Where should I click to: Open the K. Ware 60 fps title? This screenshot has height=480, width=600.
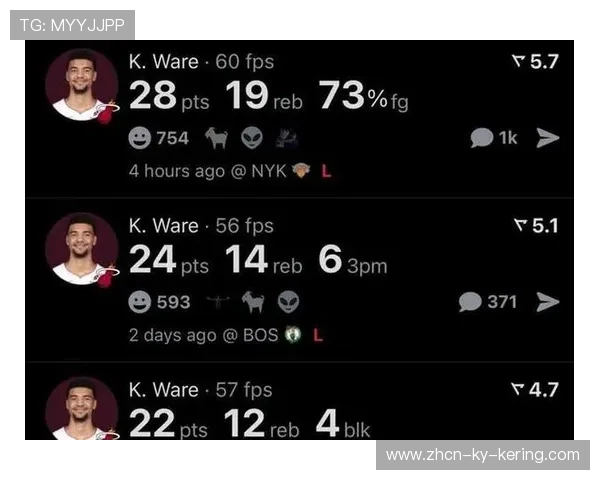click(201, 61)
